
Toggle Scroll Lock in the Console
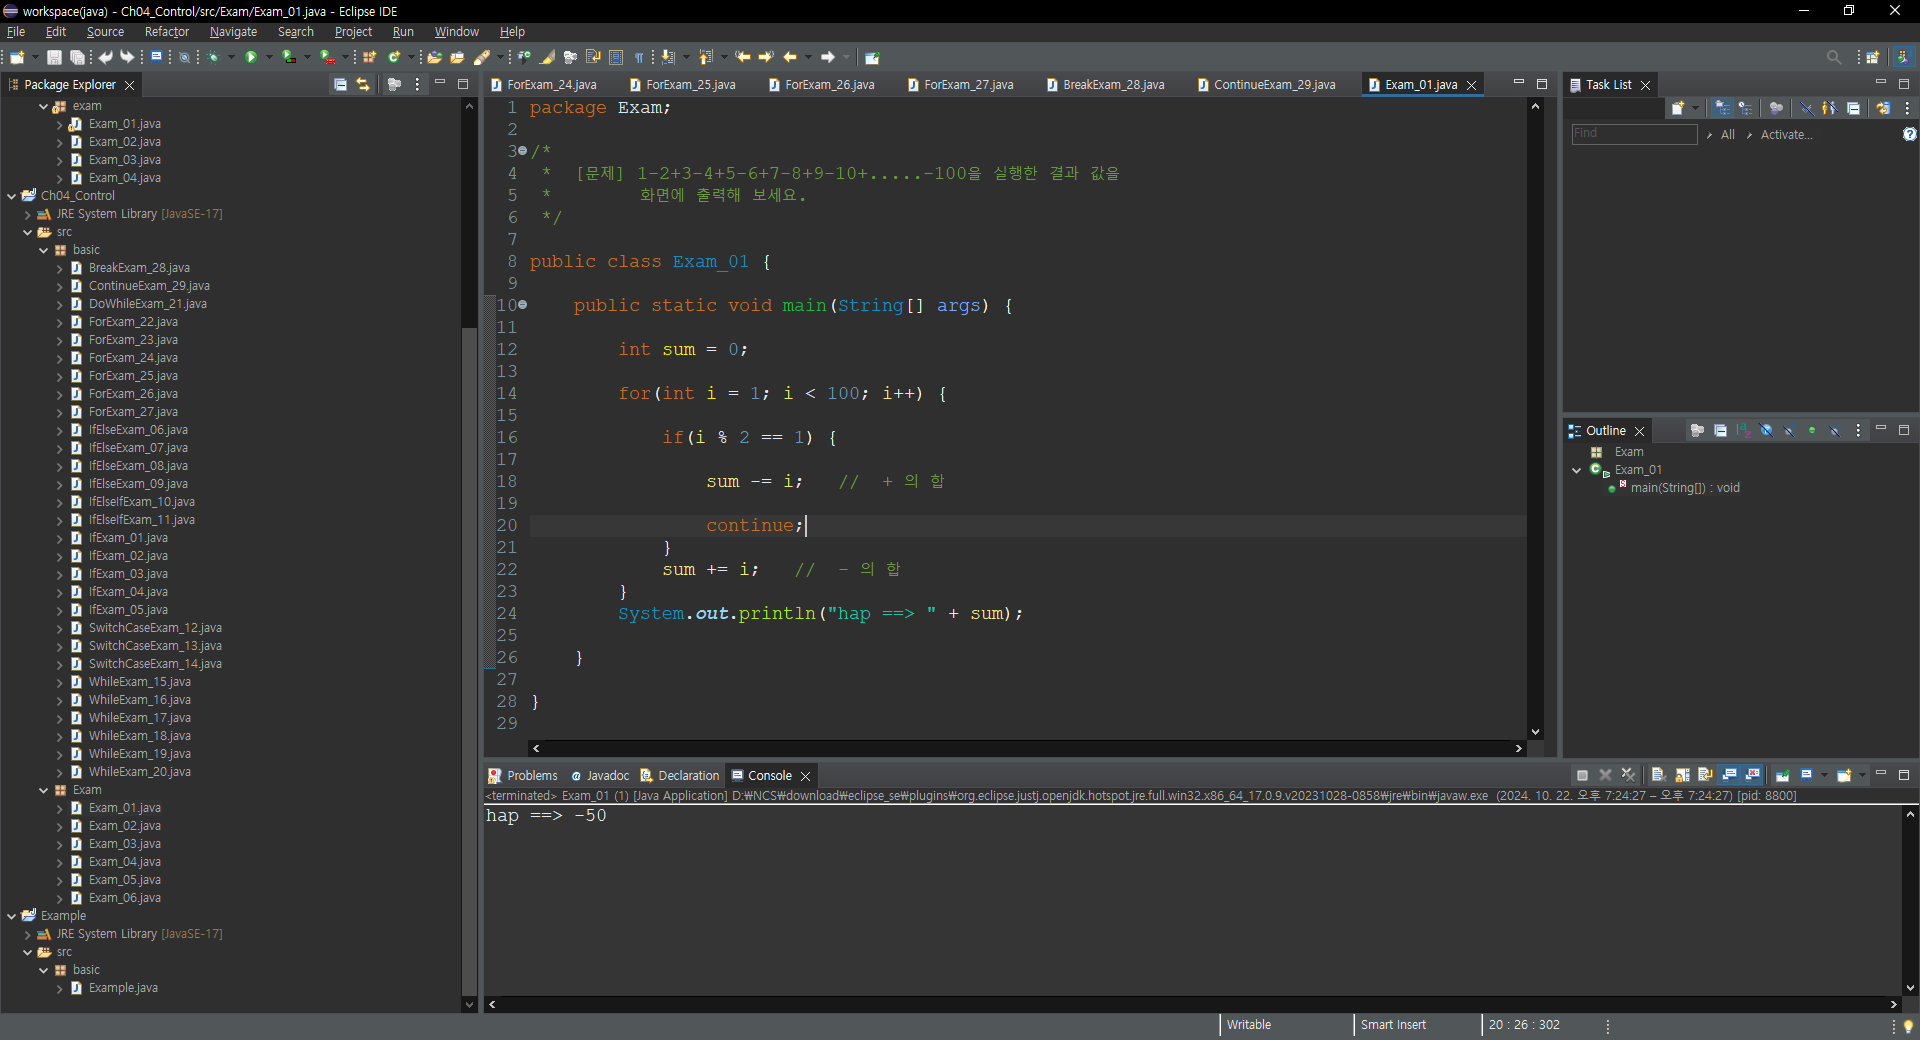tap(1682, 775)
